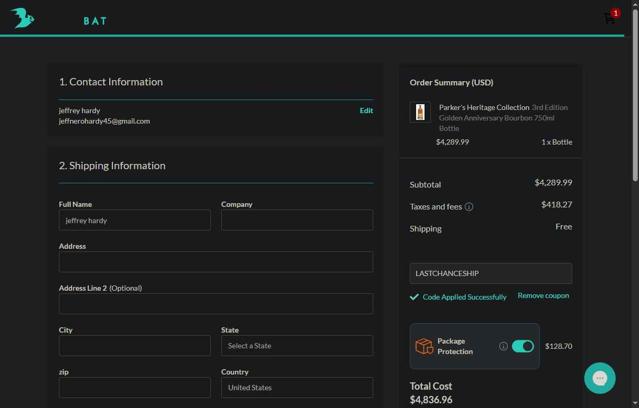Click the Shipping Free value
This screenshot has height=408, width=639.
pyautogui.click(x=564, y=226)
